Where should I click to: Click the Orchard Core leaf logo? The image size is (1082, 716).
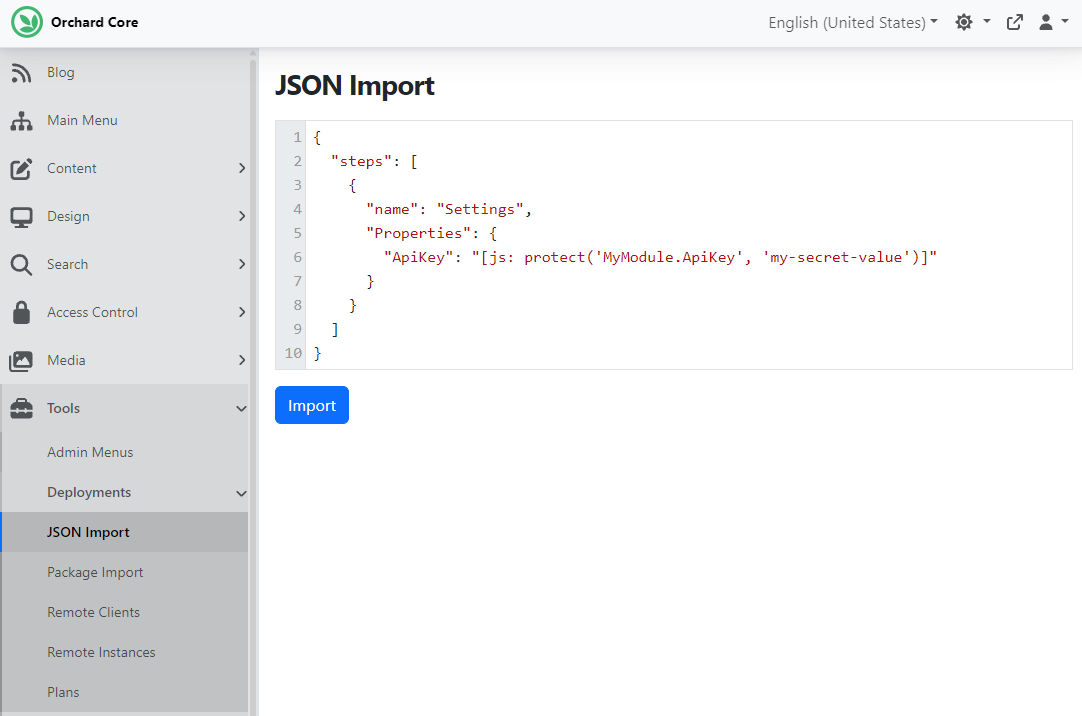(x=27, y=22)
